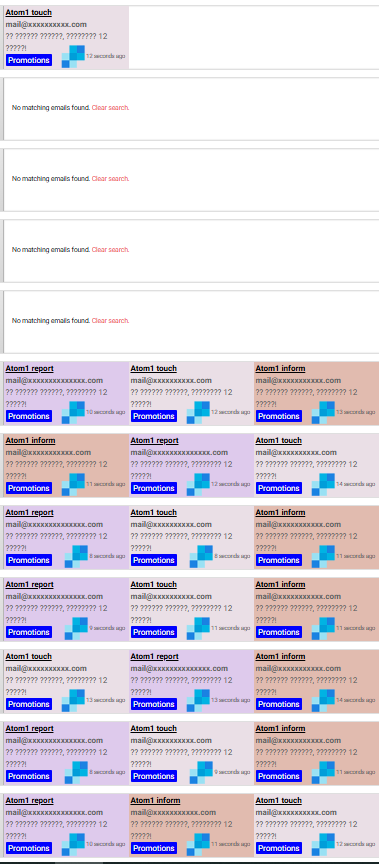Image resolution: width=379 pixels, height=864 pixels.
Task: Select pixel logo on Atom1 touch 14 seconds ago
Action: tap(323, 484)
